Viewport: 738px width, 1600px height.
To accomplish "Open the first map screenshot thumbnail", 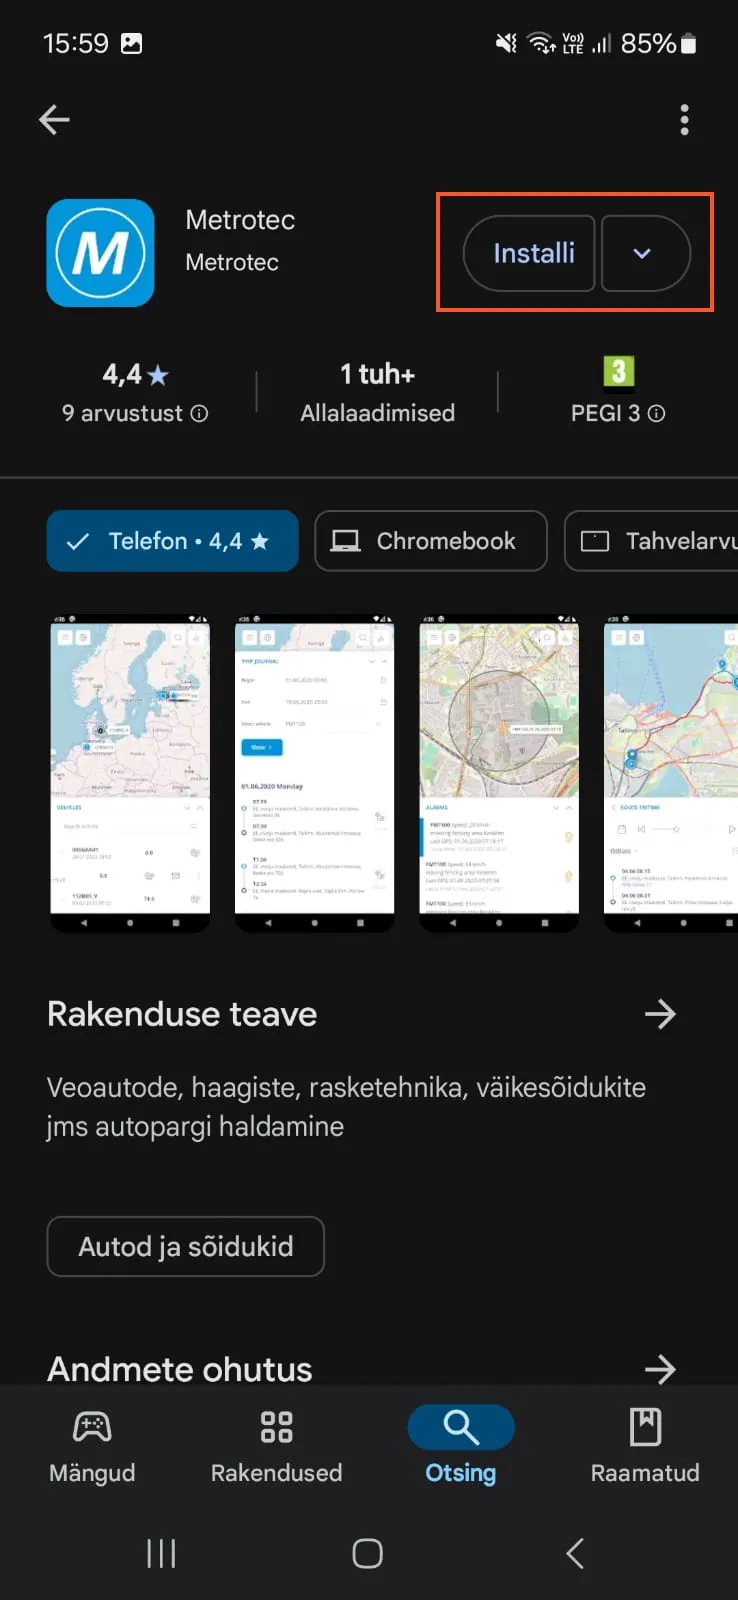I will click(130, 772).
